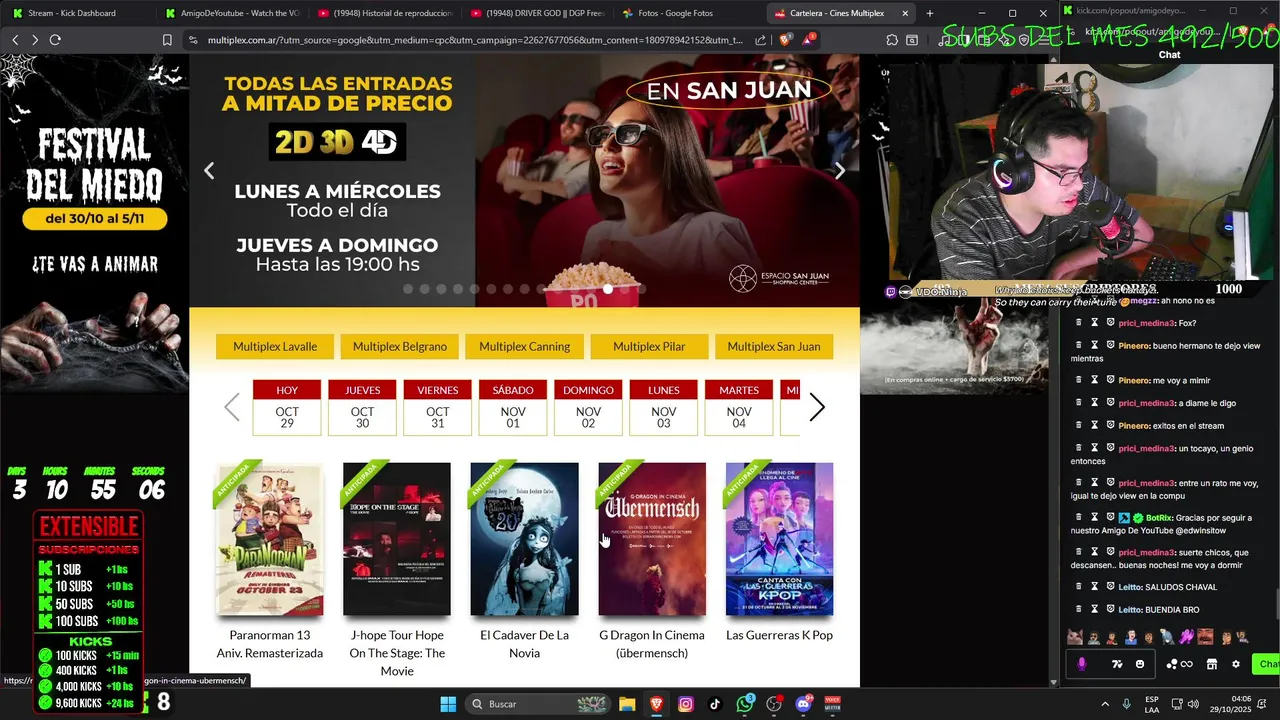Click Las Guerreras K Pop title link
Image resolution: width=1280 pixels, height=720 pixels.
(x=779, y=635)
